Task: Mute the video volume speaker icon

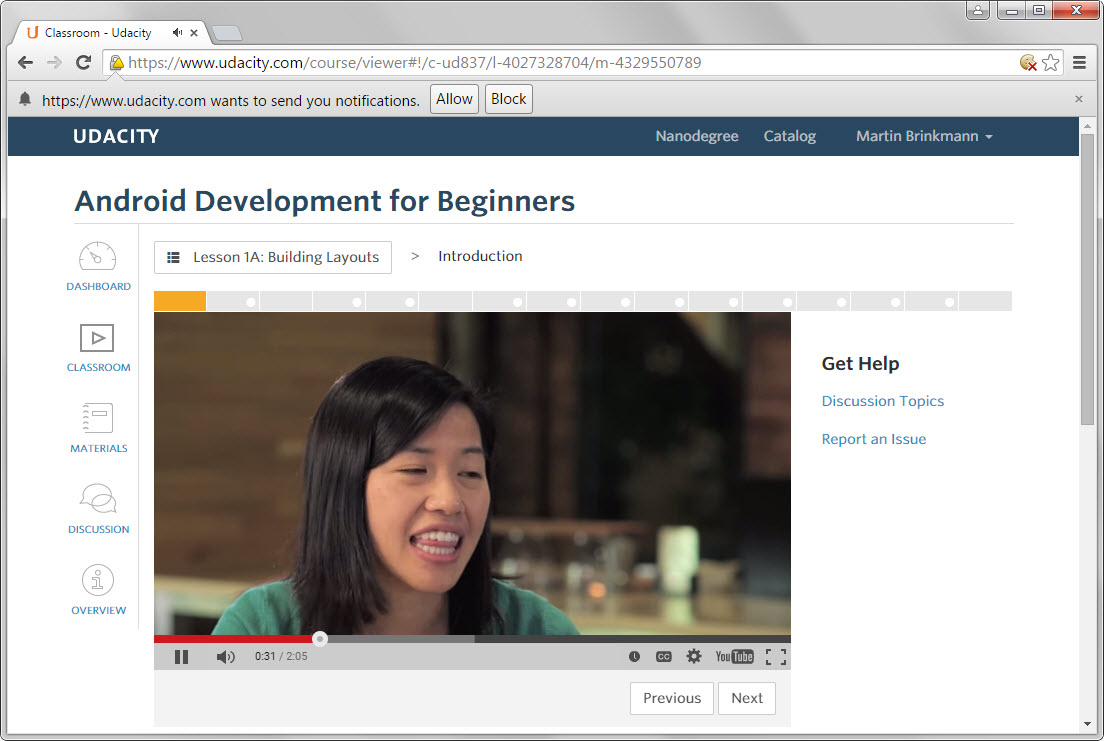Action: point(225,656)
